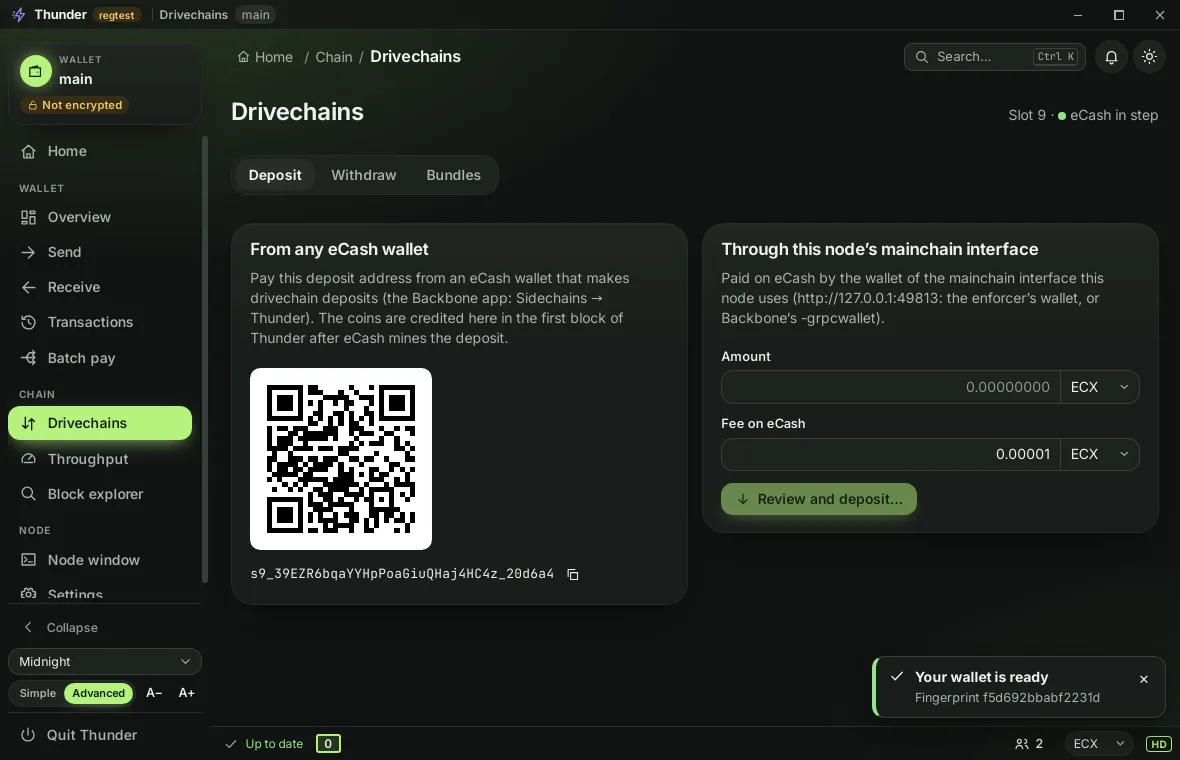Select the Withdraw tab
Image resolution: width=1180 pixels, height=760 pixels.
tap(363, 175)
